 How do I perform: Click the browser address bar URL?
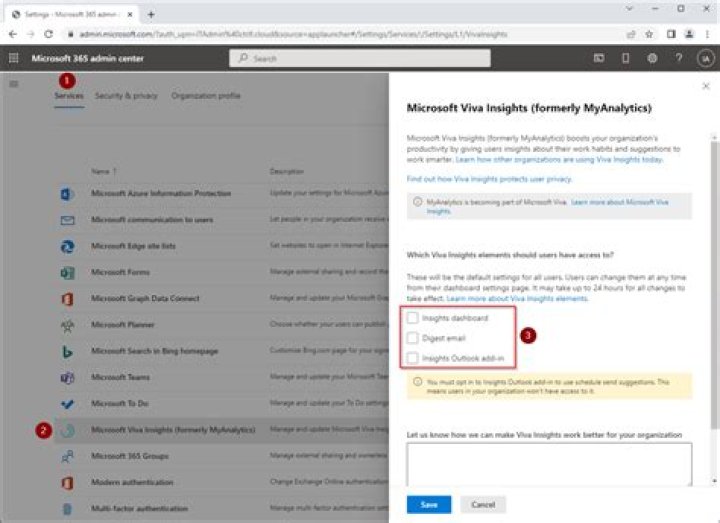coord(294,34)
